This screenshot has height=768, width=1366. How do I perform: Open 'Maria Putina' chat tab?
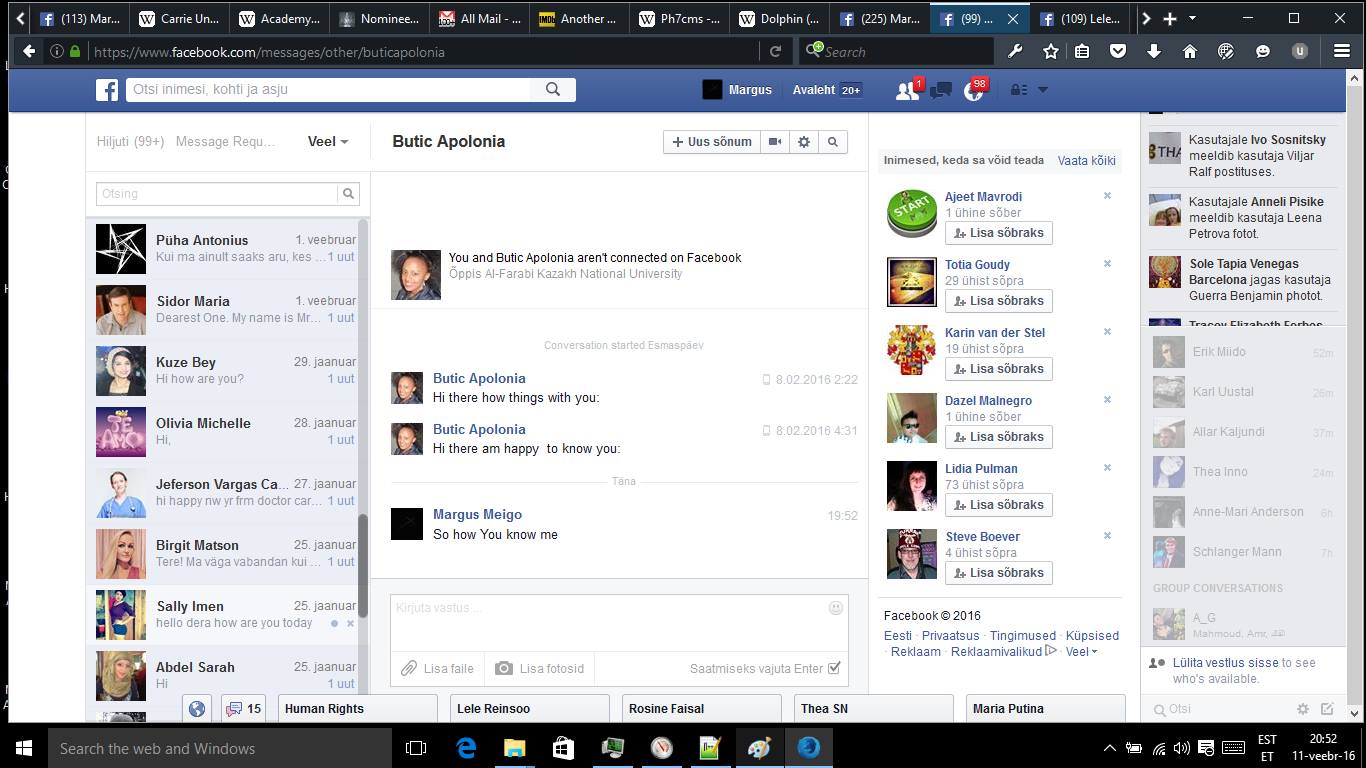1045,709
